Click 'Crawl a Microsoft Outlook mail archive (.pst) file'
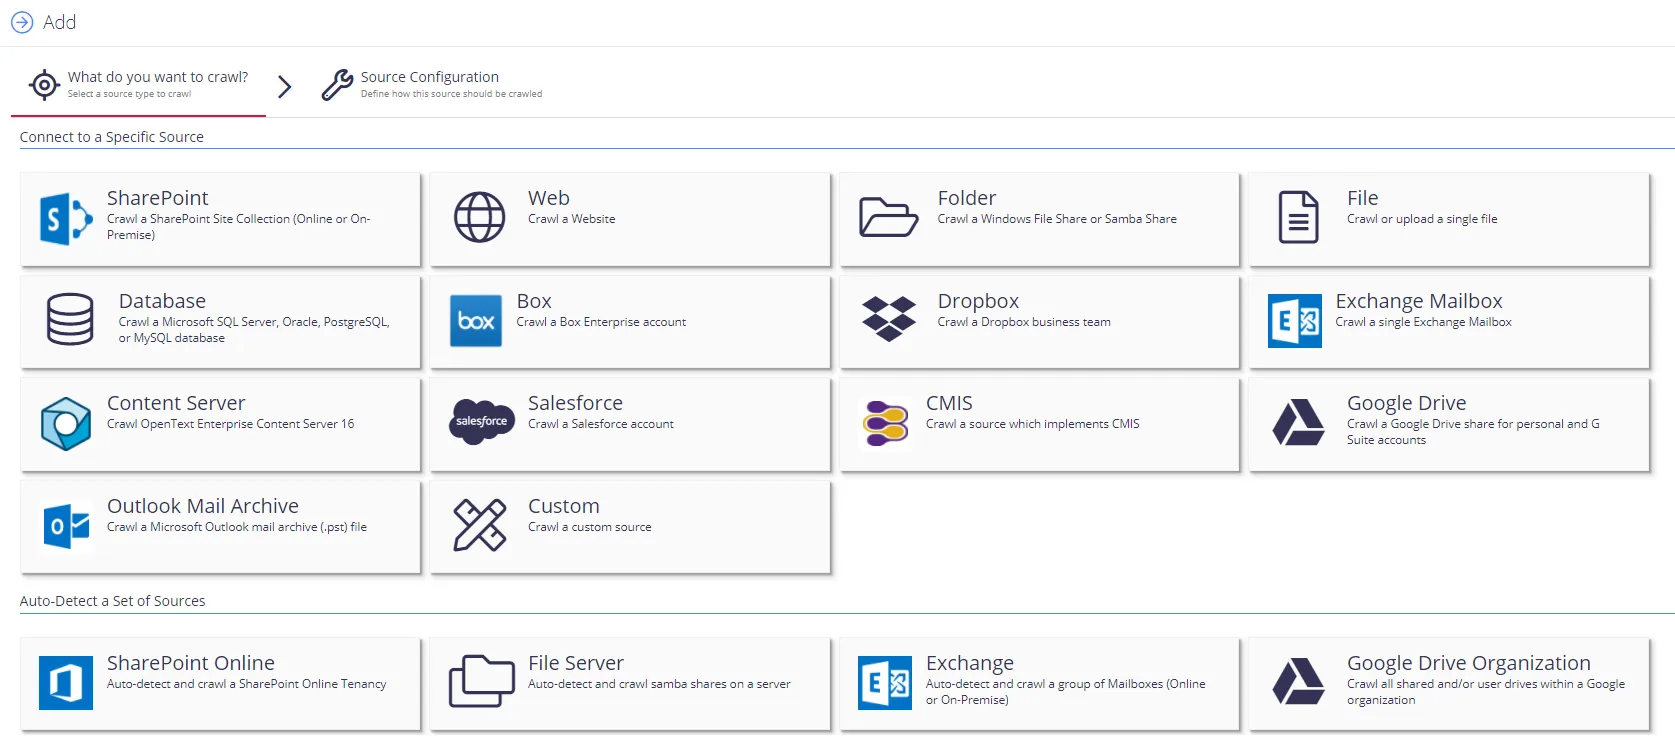Viewport: 1675px width, 749px height. pos(237,527)
